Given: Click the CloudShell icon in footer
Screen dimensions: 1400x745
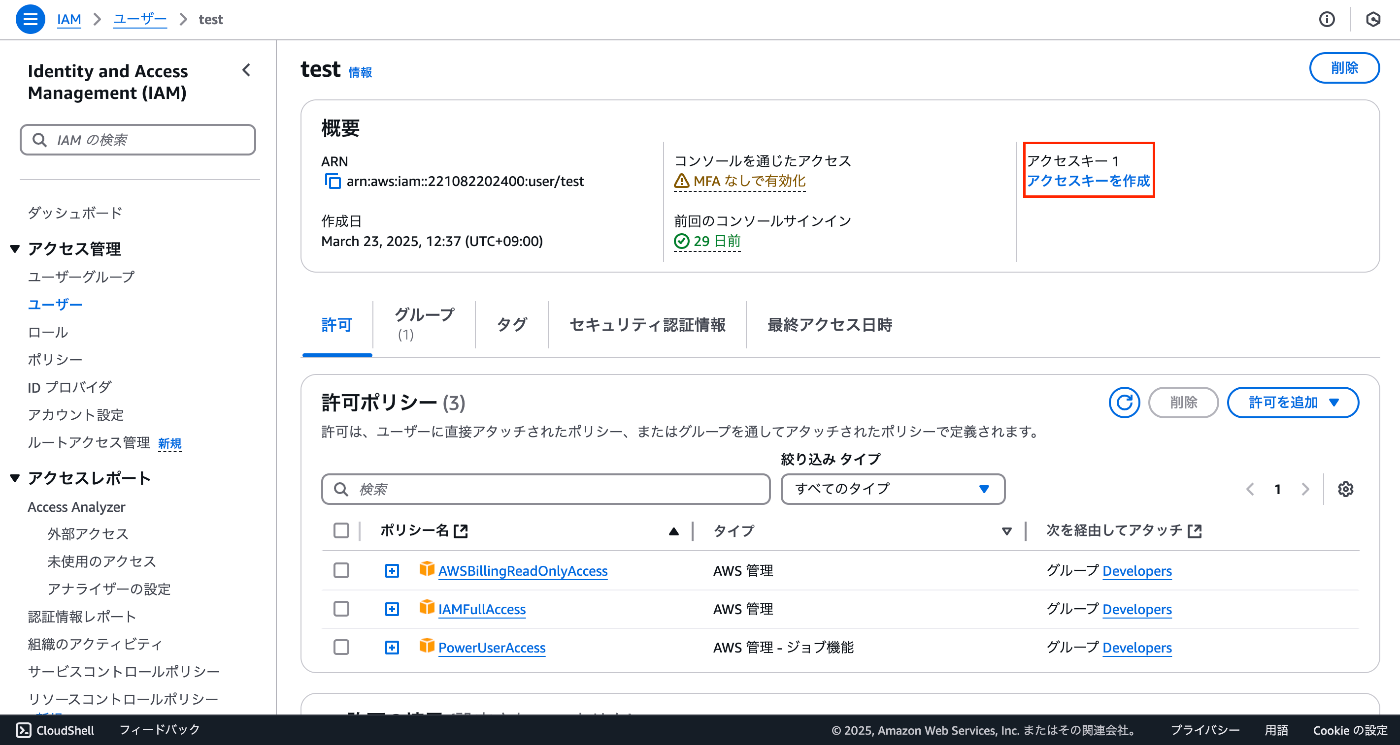Looking at the screenshot, I should click(x=22, y=730).
